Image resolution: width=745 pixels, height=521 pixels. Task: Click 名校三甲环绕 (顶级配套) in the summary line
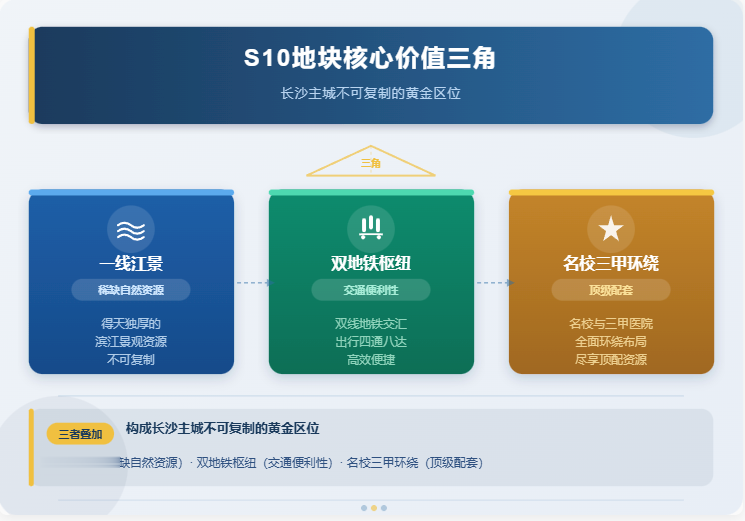[x=415, y=463]
